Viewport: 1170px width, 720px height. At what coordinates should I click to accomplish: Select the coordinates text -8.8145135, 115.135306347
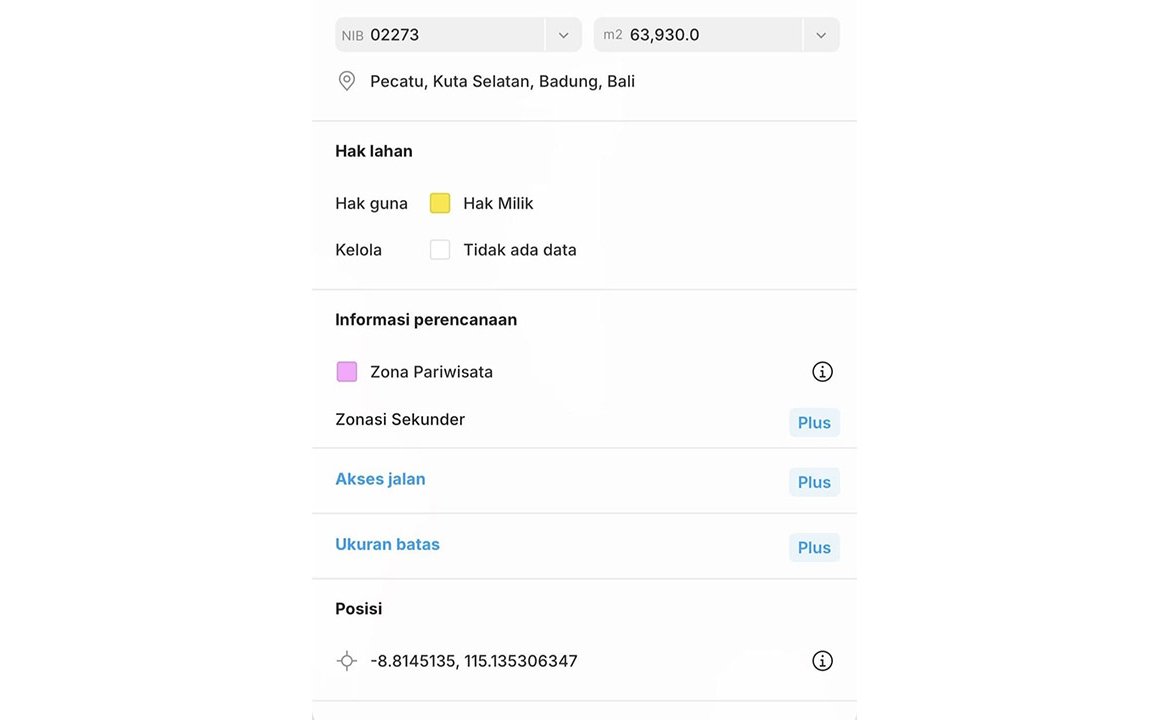[473, 661]
